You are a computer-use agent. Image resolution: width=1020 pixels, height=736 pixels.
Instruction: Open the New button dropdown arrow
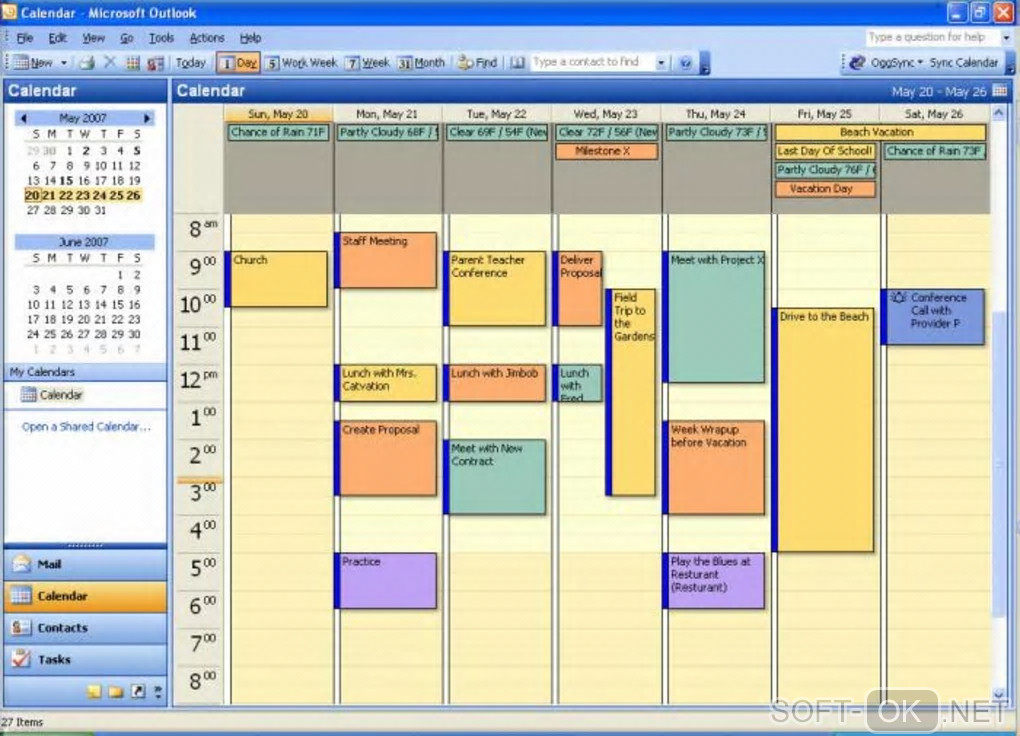pyautogui.click(x=64, y=63)
